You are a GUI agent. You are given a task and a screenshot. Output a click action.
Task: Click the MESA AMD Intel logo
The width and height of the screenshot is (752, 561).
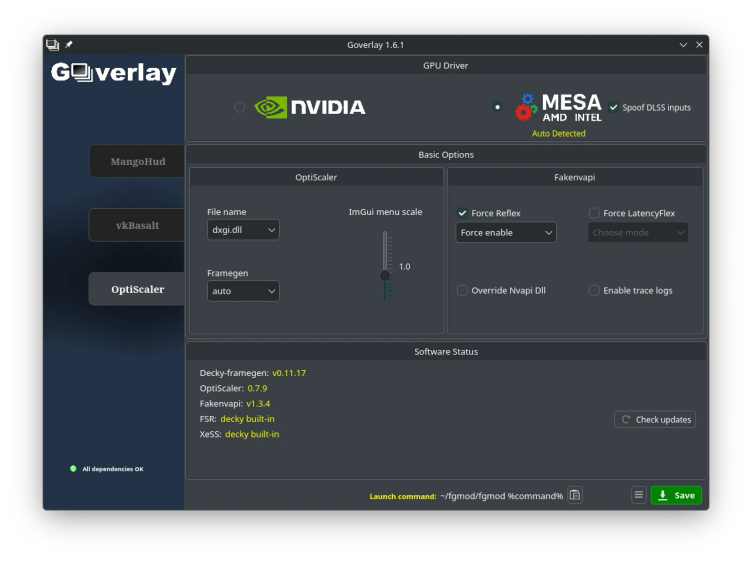point(558,107)
